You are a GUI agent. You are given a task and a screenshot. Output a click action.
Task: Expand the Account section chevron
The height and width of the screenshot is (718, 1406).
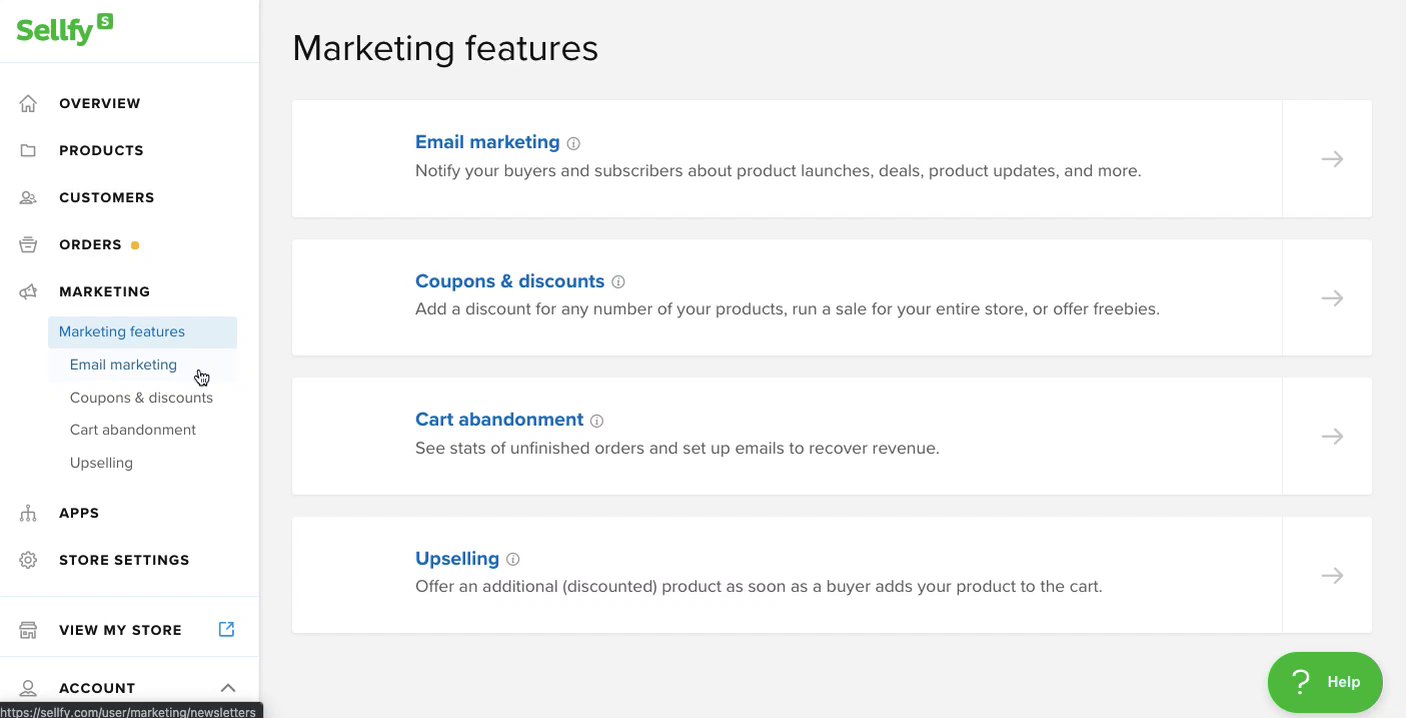pyautogui.click(x=228, y=688)
